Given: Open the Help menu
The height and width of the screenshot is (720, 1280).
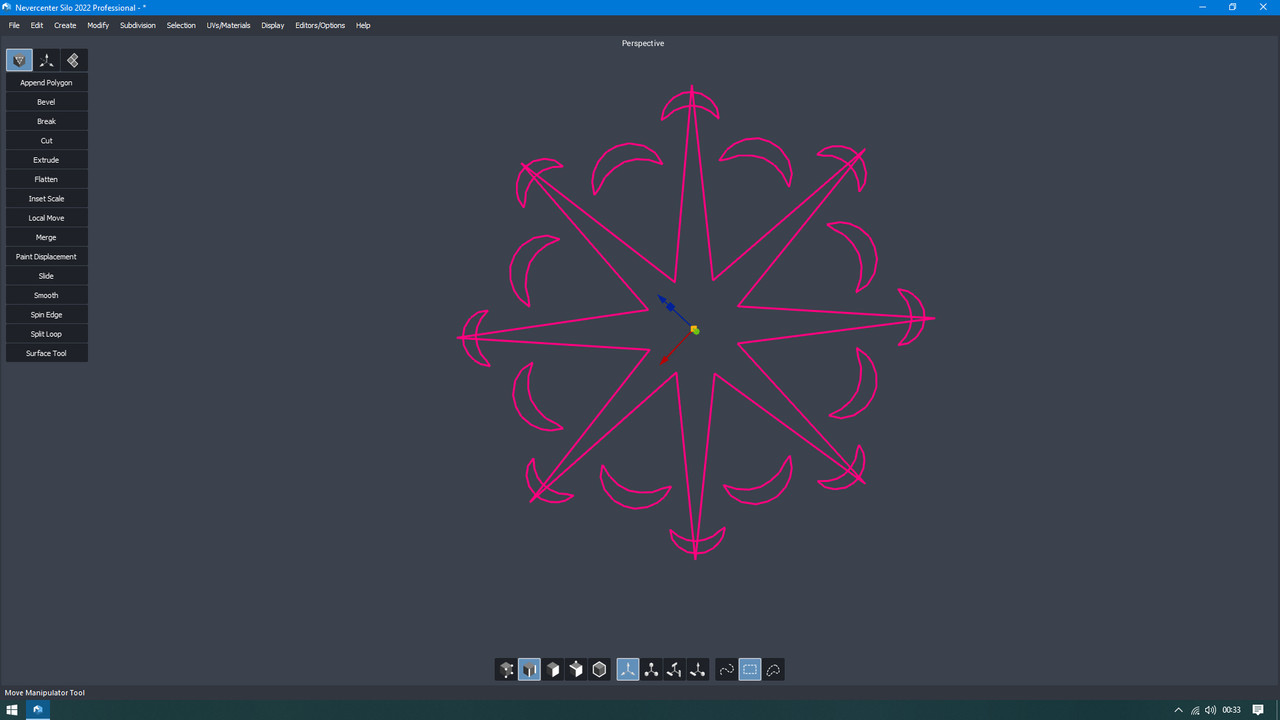Looking at the screenshot, I should [363, 25].
